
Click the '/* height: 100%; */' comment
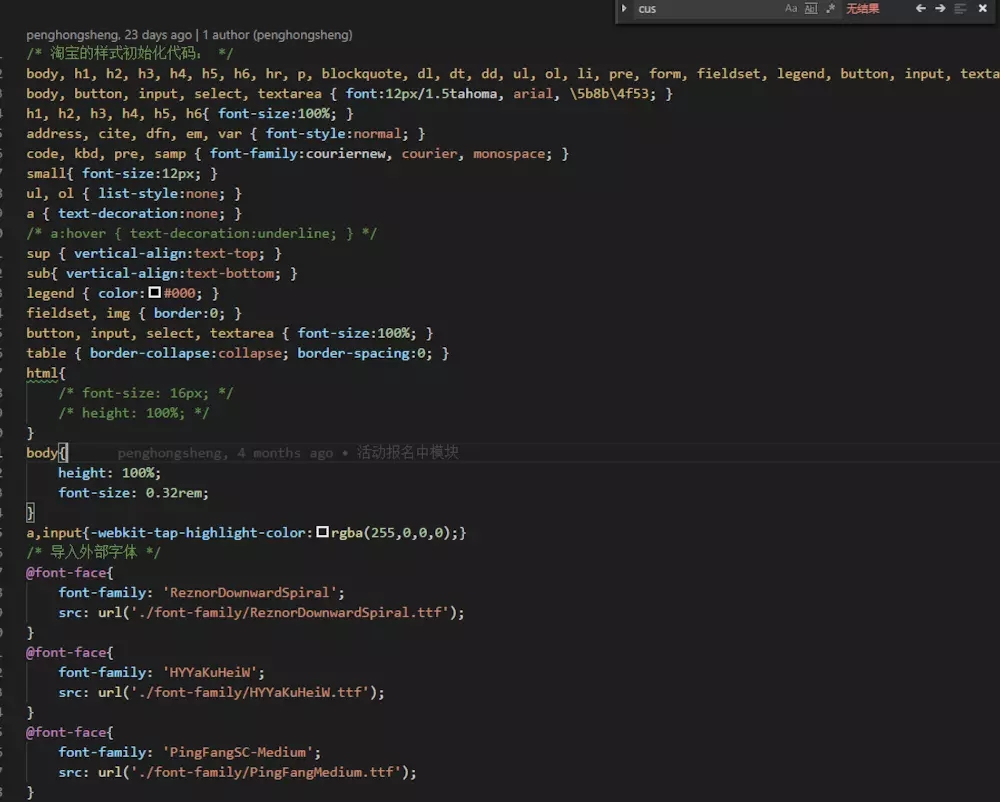133,412
